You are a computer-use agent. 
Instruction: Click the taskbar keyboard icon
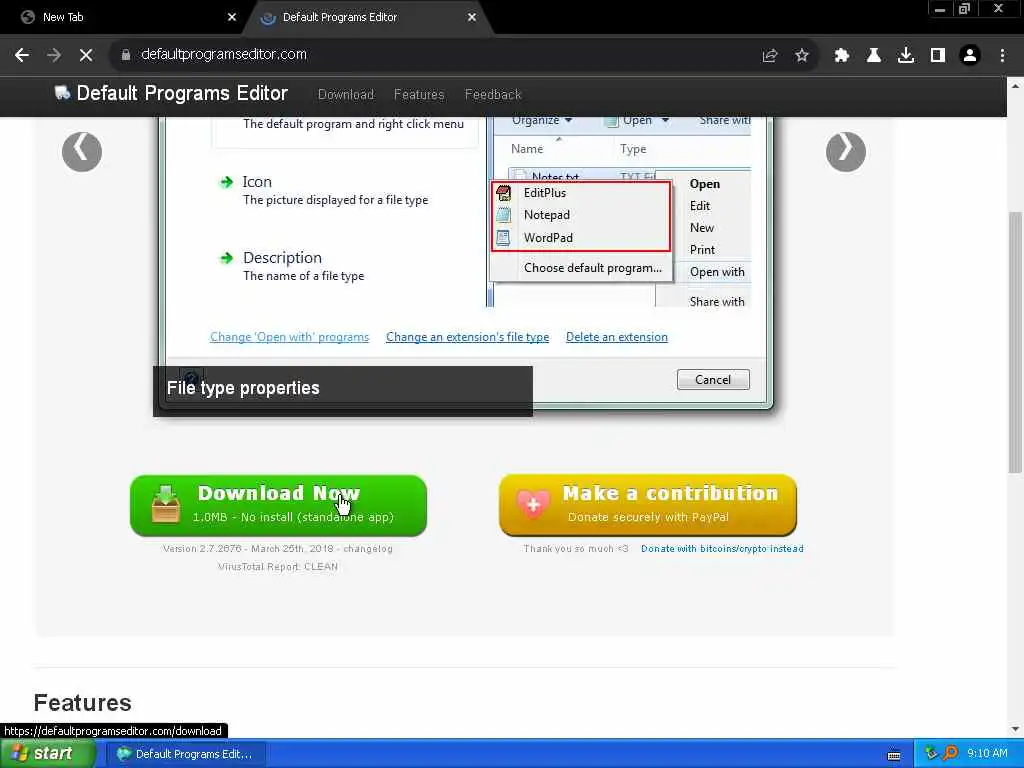tap(894, 755)
